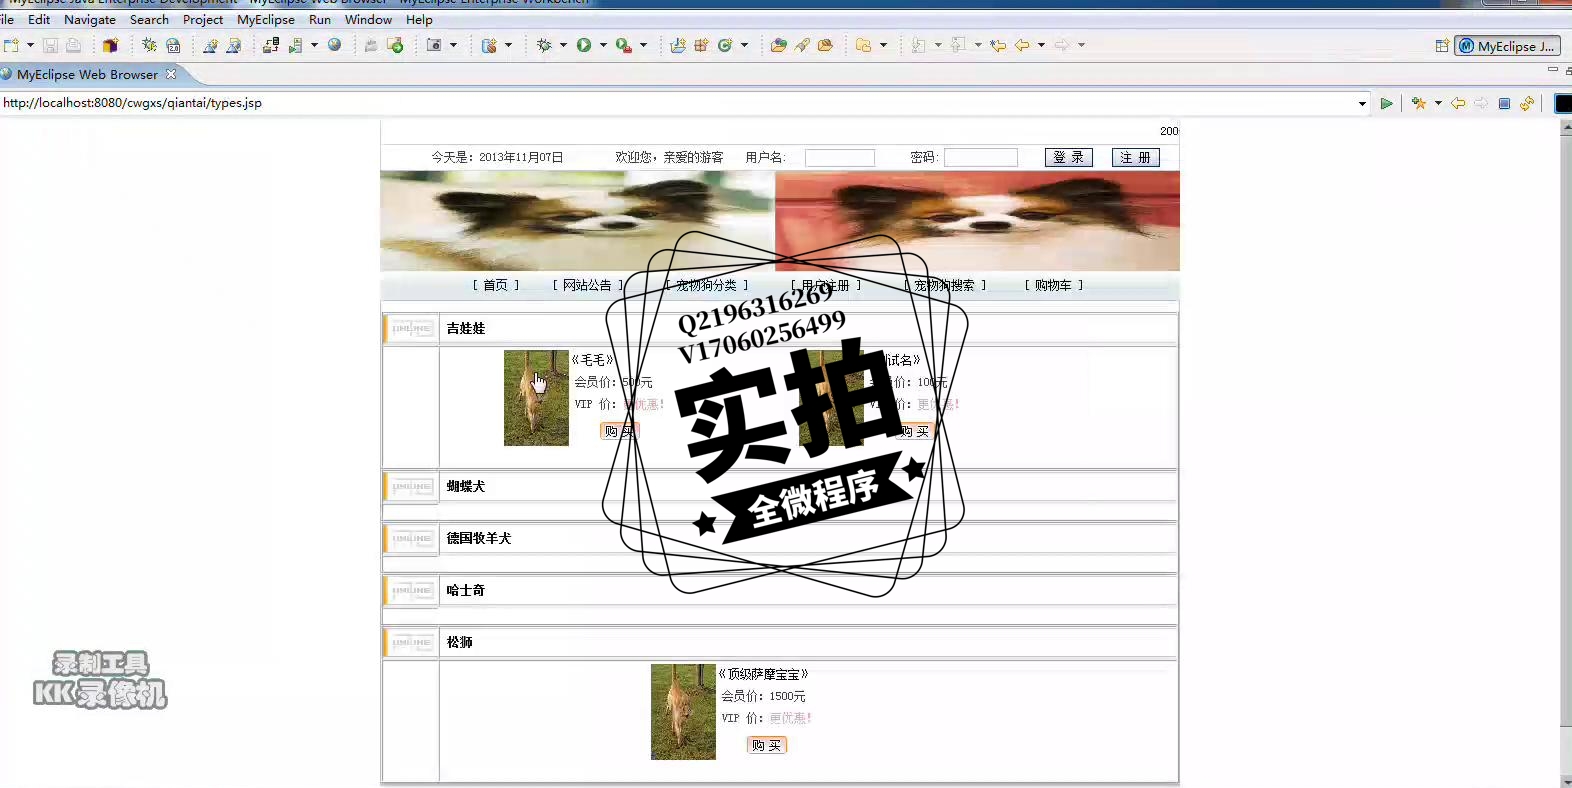Click the browser Stop square icon

(1504, 103)
